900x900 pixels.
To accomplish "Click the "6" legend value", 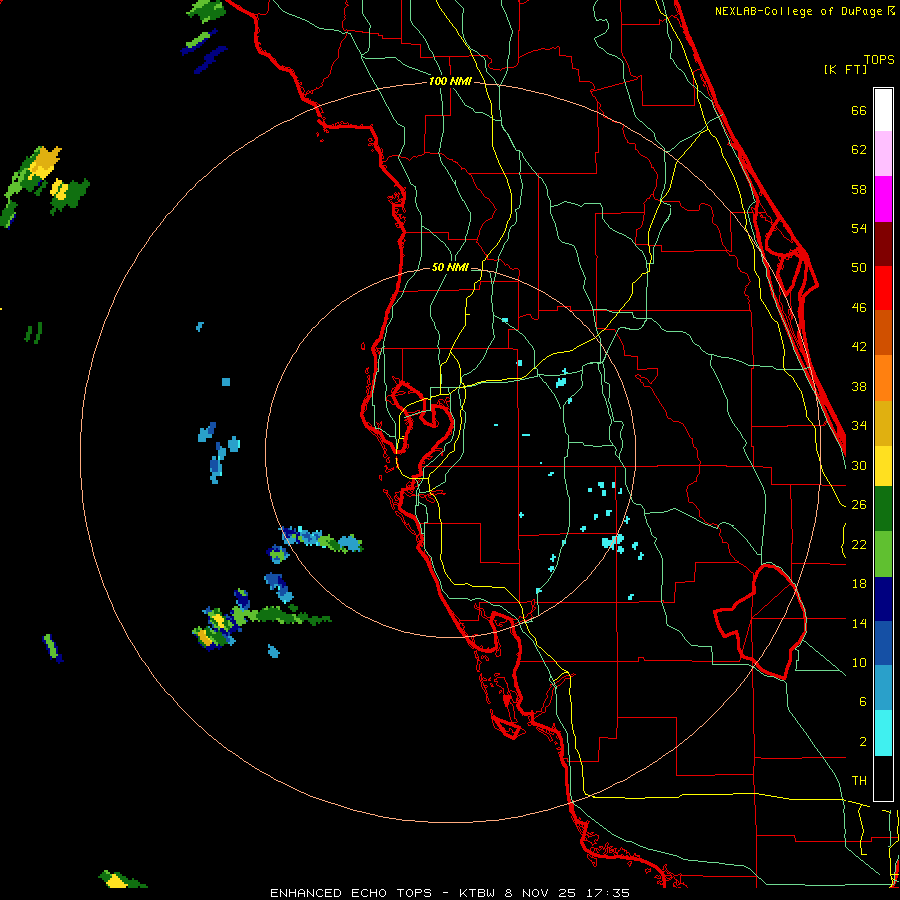I will (863, 702).
